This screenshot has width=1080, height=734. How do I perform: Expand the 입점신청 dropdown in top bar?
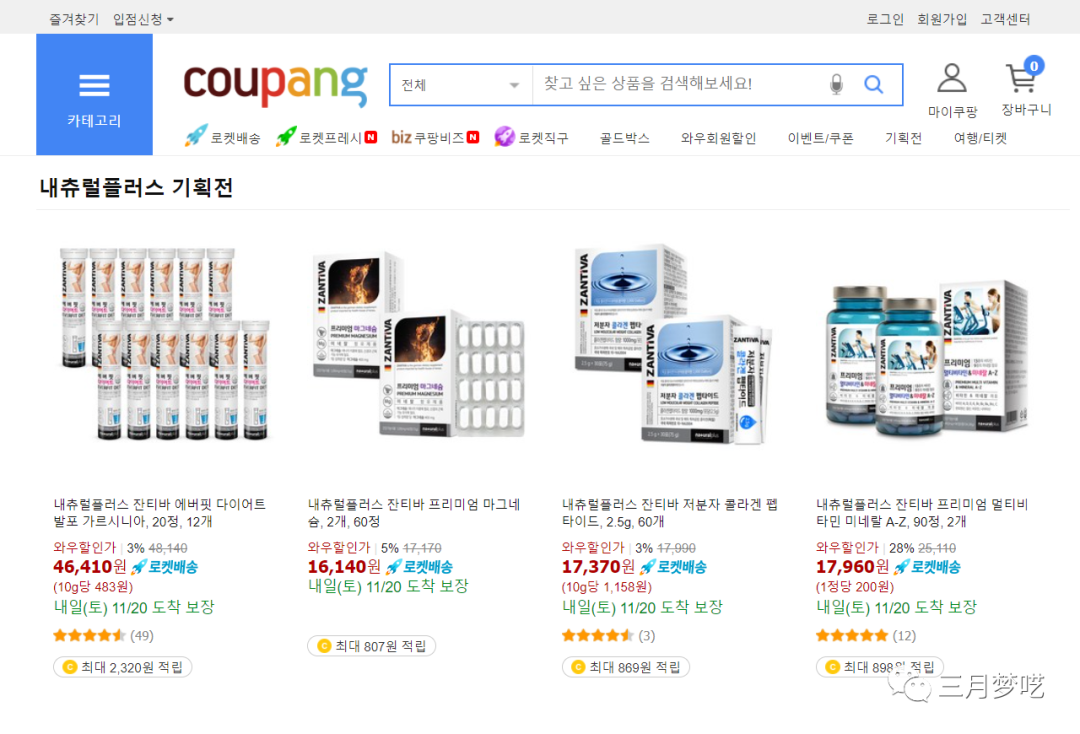tap(143, 19)
